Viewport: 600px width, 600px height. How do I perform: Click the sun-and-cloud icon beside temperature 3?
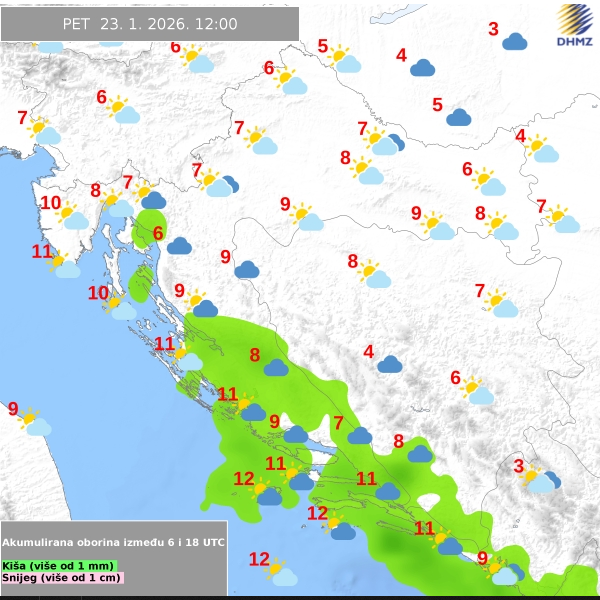click(538, 479)
